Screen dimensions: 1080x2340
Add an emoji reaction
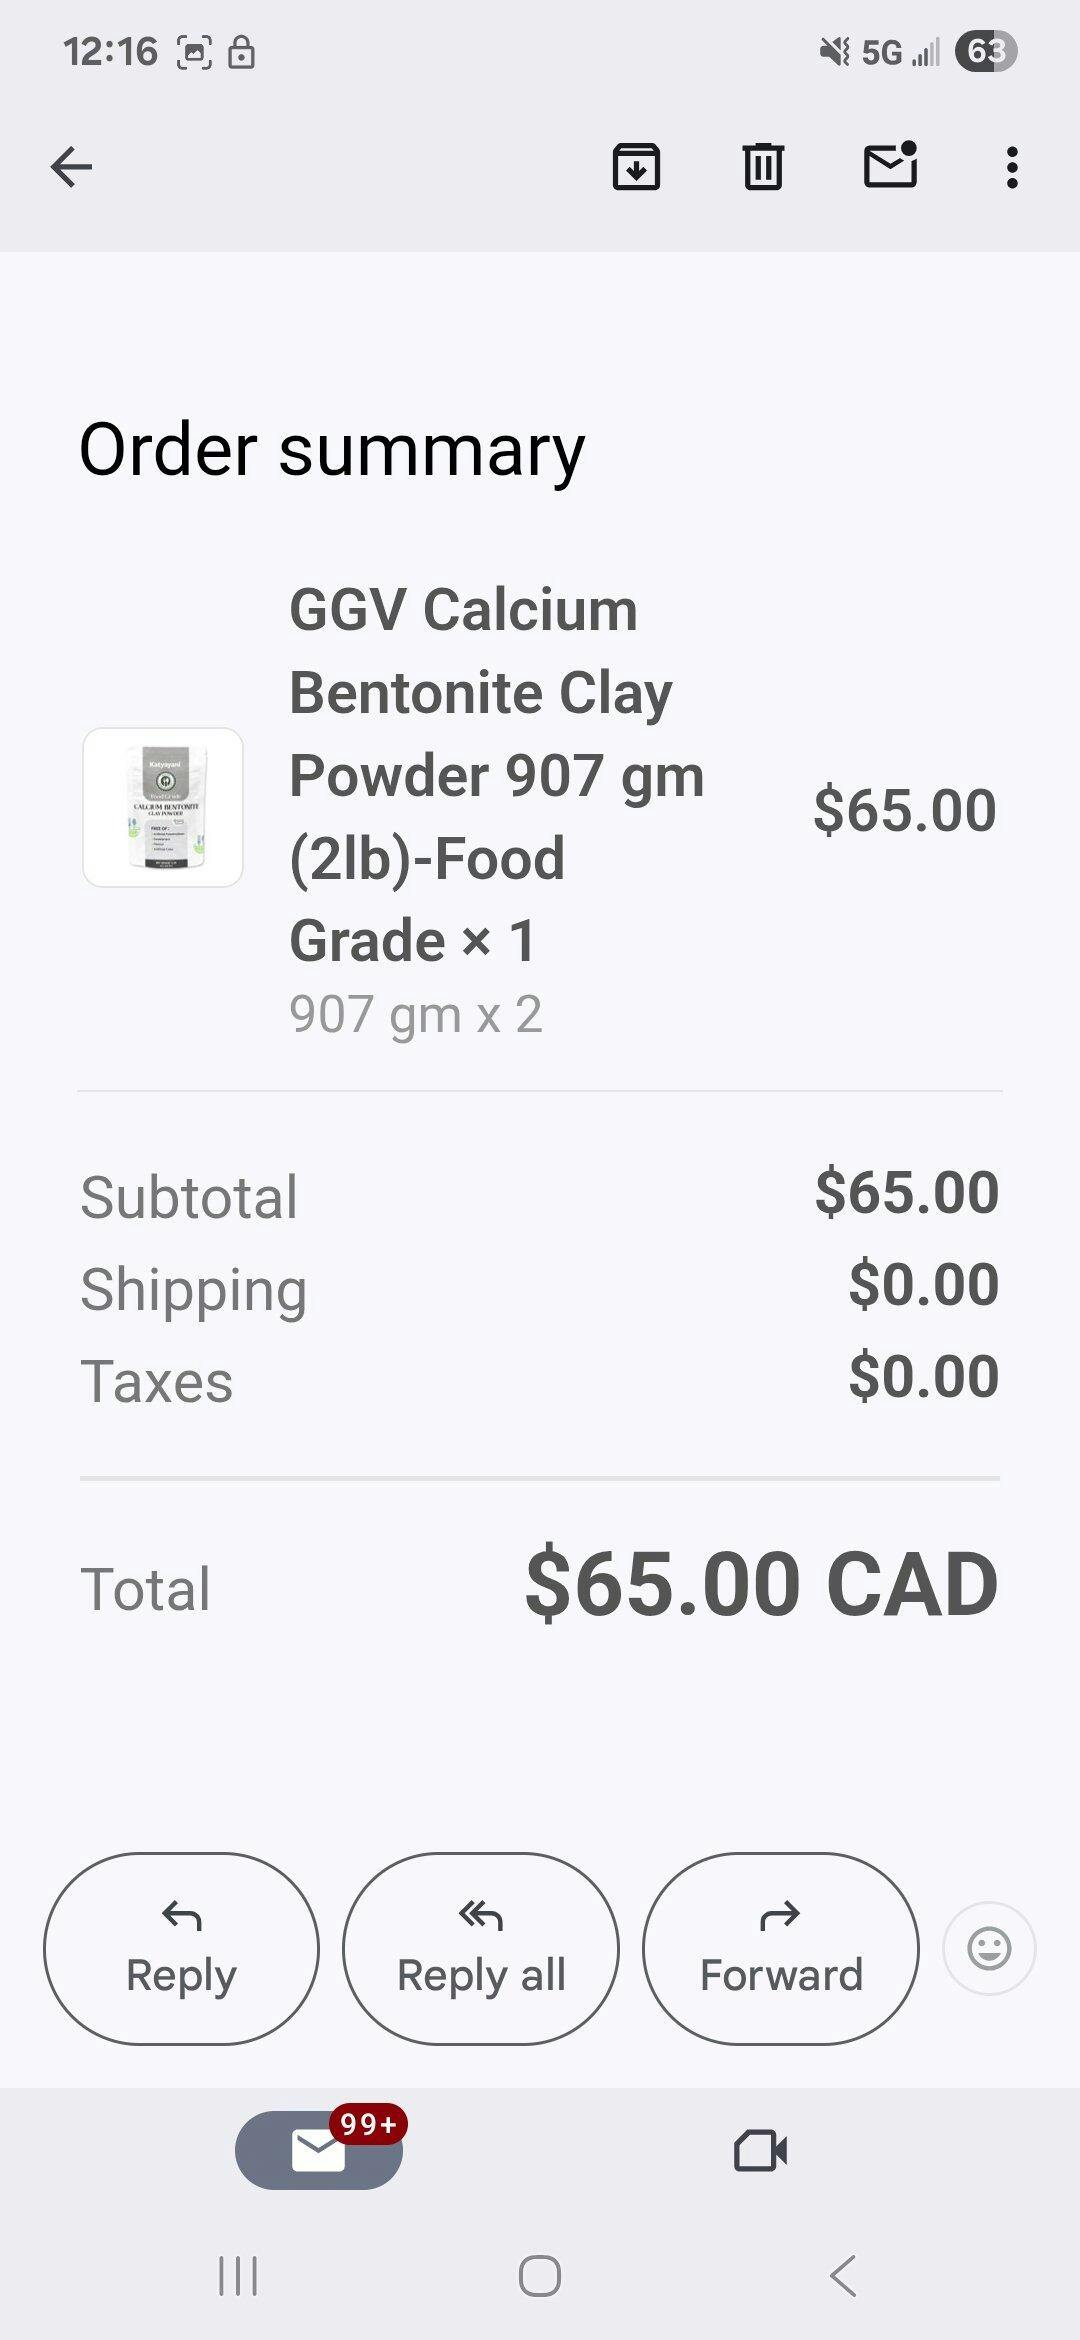[989, 1948]
